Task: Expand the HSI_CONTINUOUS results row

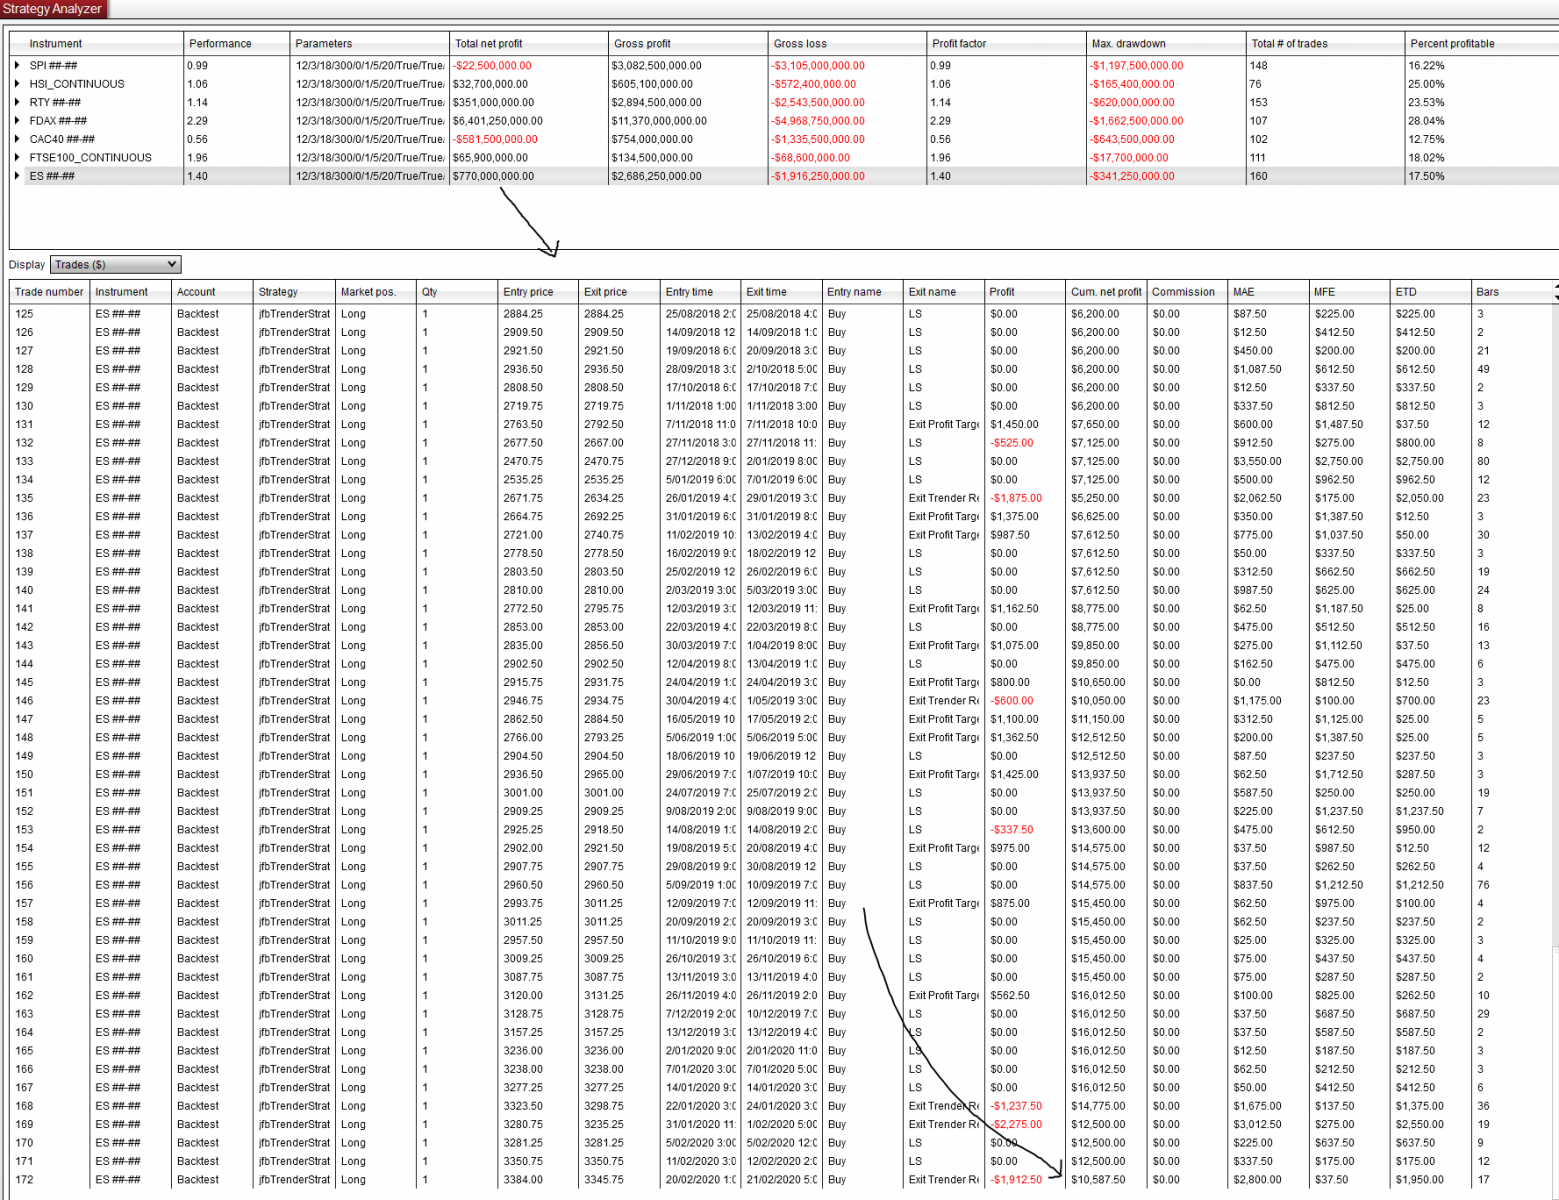Action: click(x=17, y=83)
